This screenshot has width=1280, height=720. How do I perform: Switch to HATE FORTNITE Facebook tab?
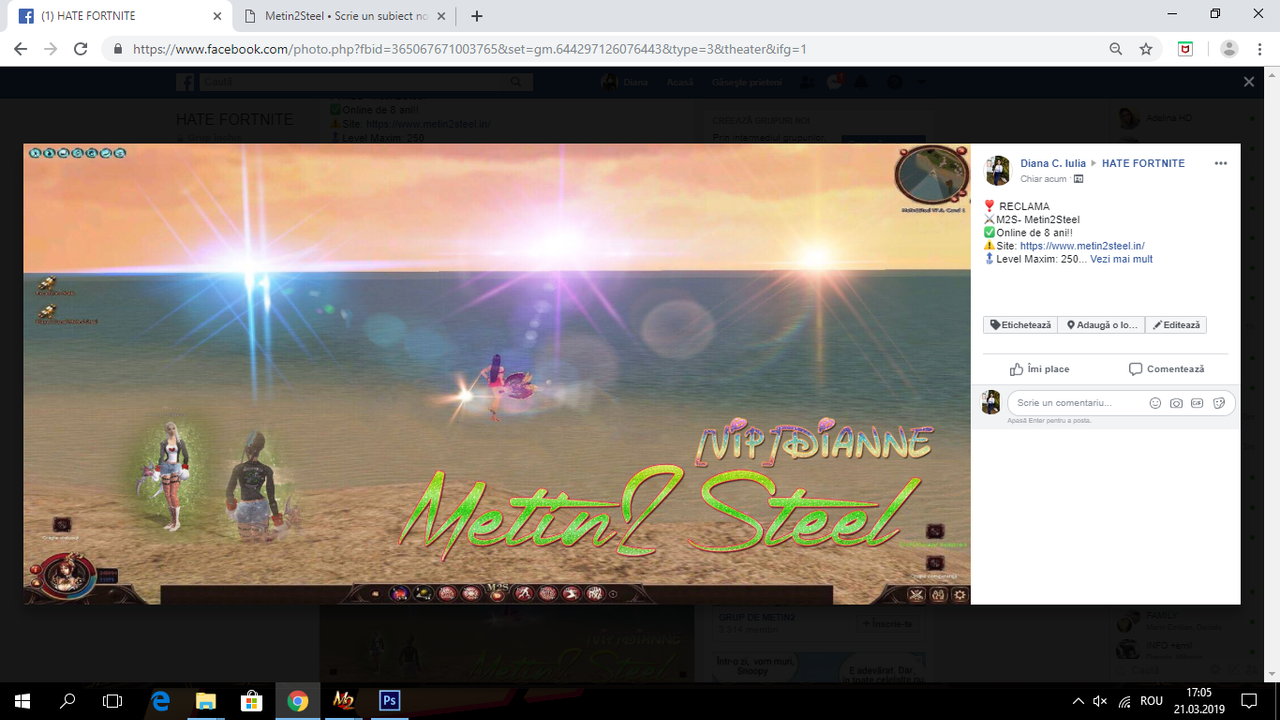point(117,16)
